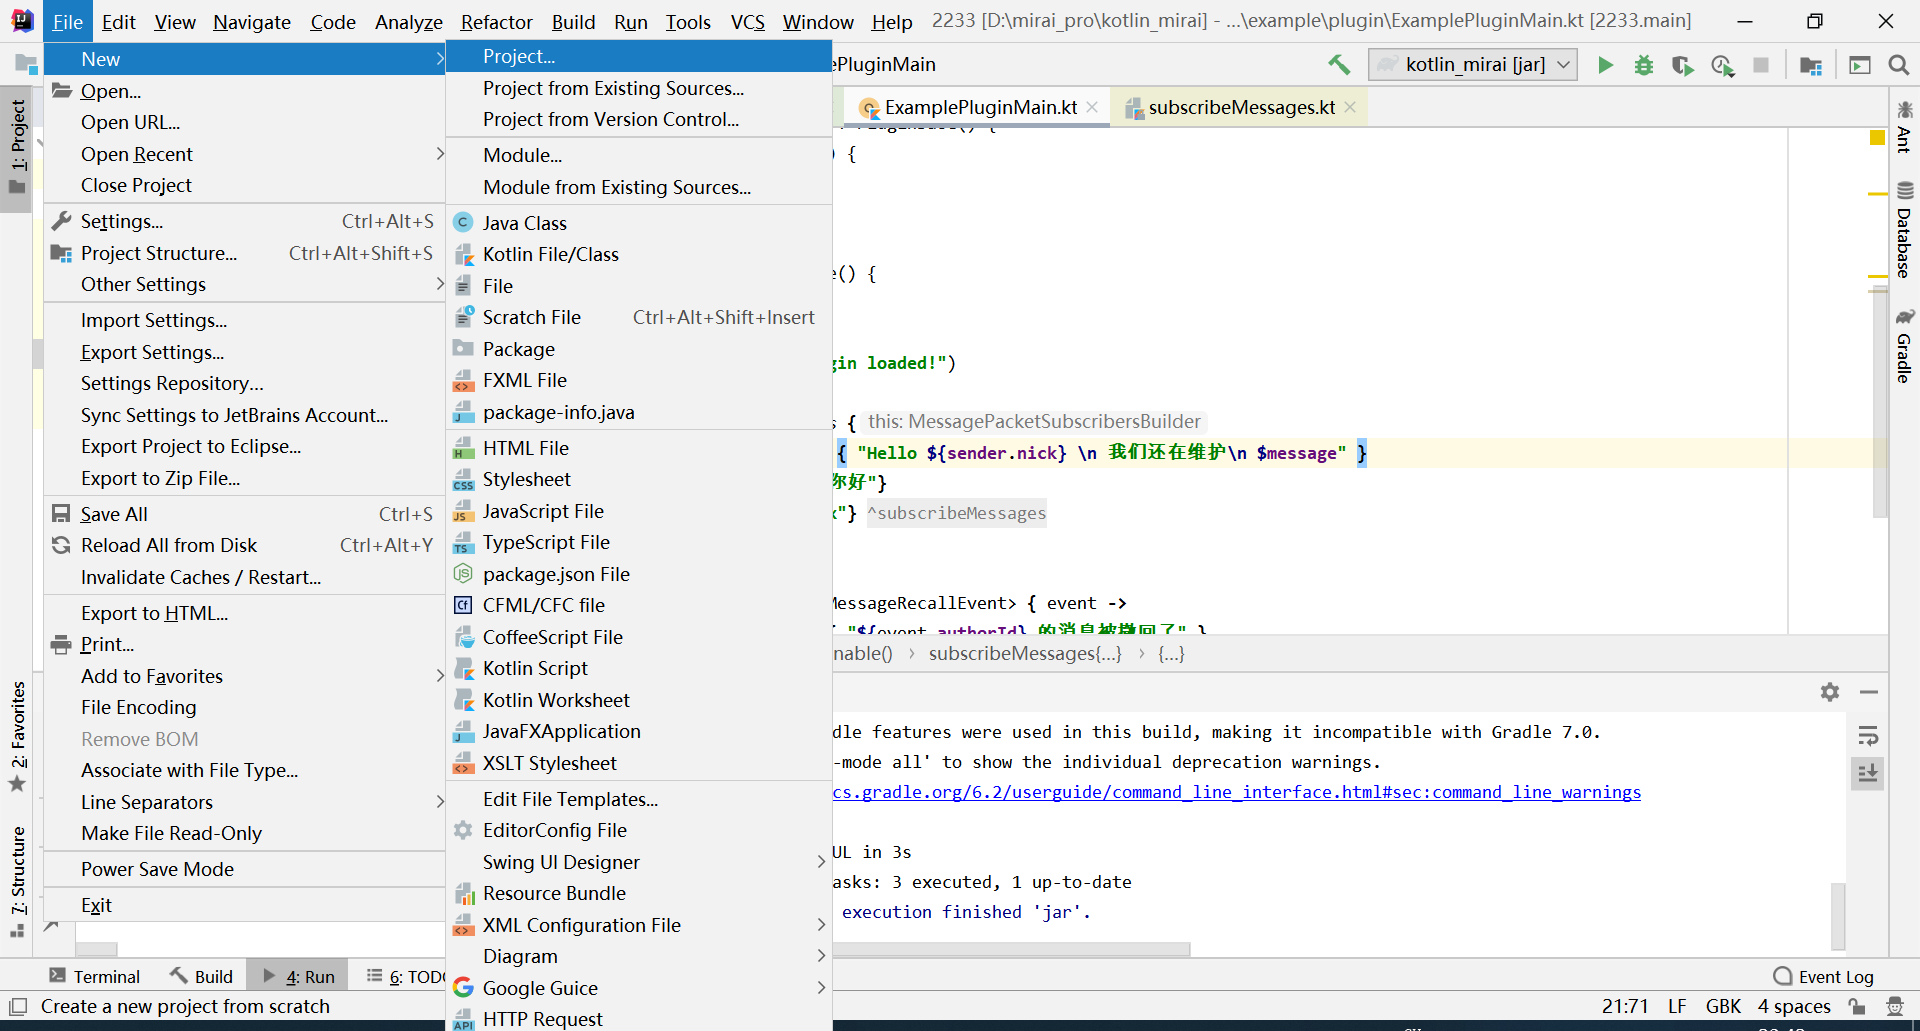The width and height of the screenshot is (1920, 1031).
Task: Switch to the ExamplePluginMain.kt editor tab
Action: tap(980, 107)
